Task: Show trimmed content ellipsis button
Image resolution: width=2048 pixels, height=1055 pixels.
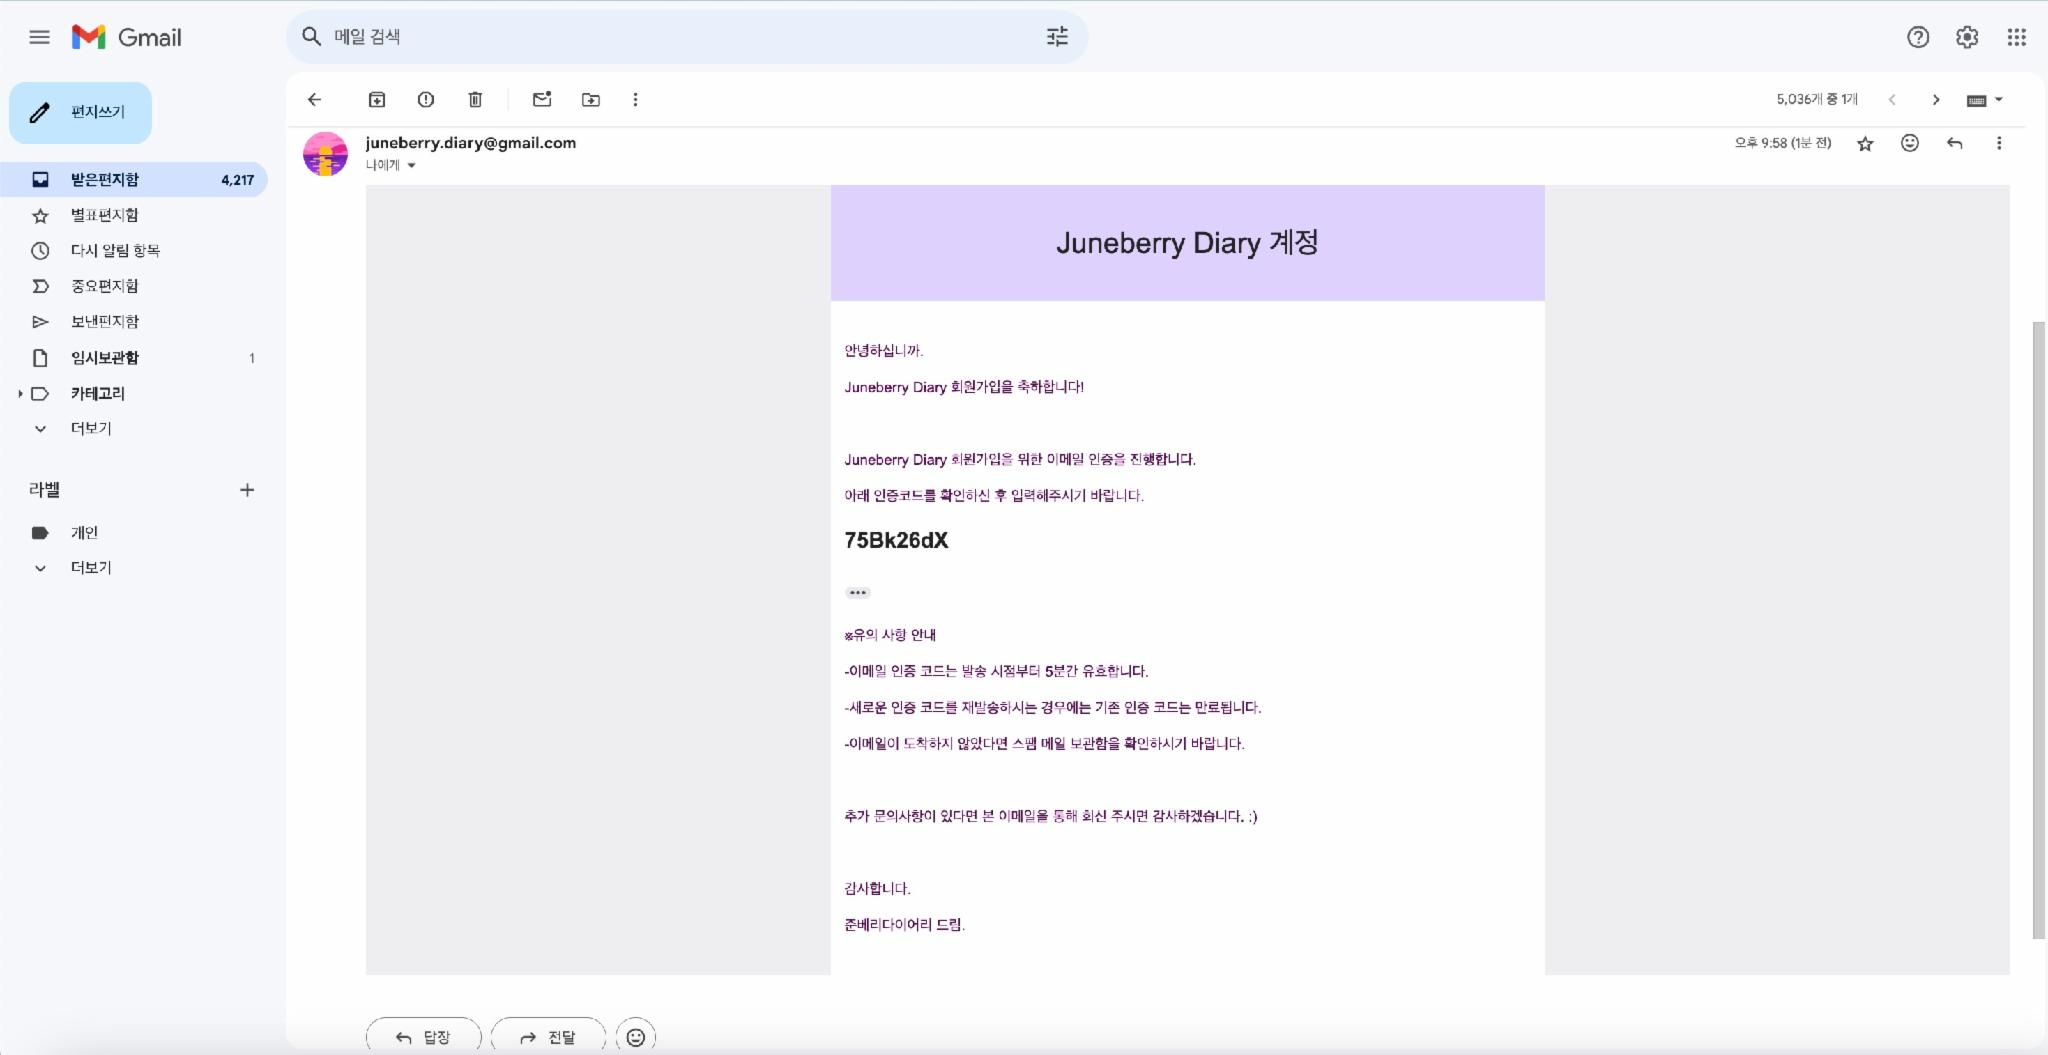Action: (x=858, y=593)
